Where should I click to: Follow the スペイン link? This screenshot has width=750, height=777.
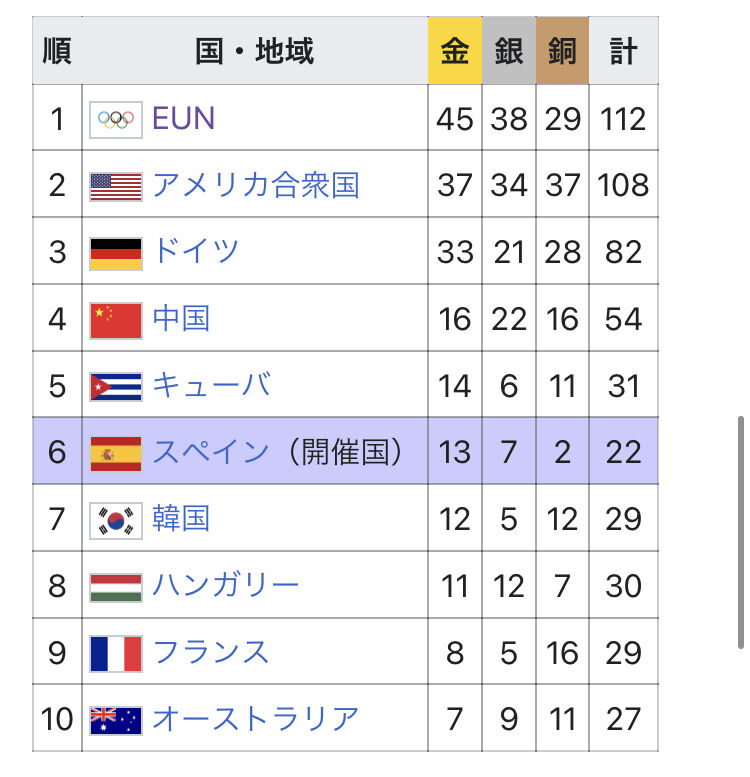coord(211,452)
